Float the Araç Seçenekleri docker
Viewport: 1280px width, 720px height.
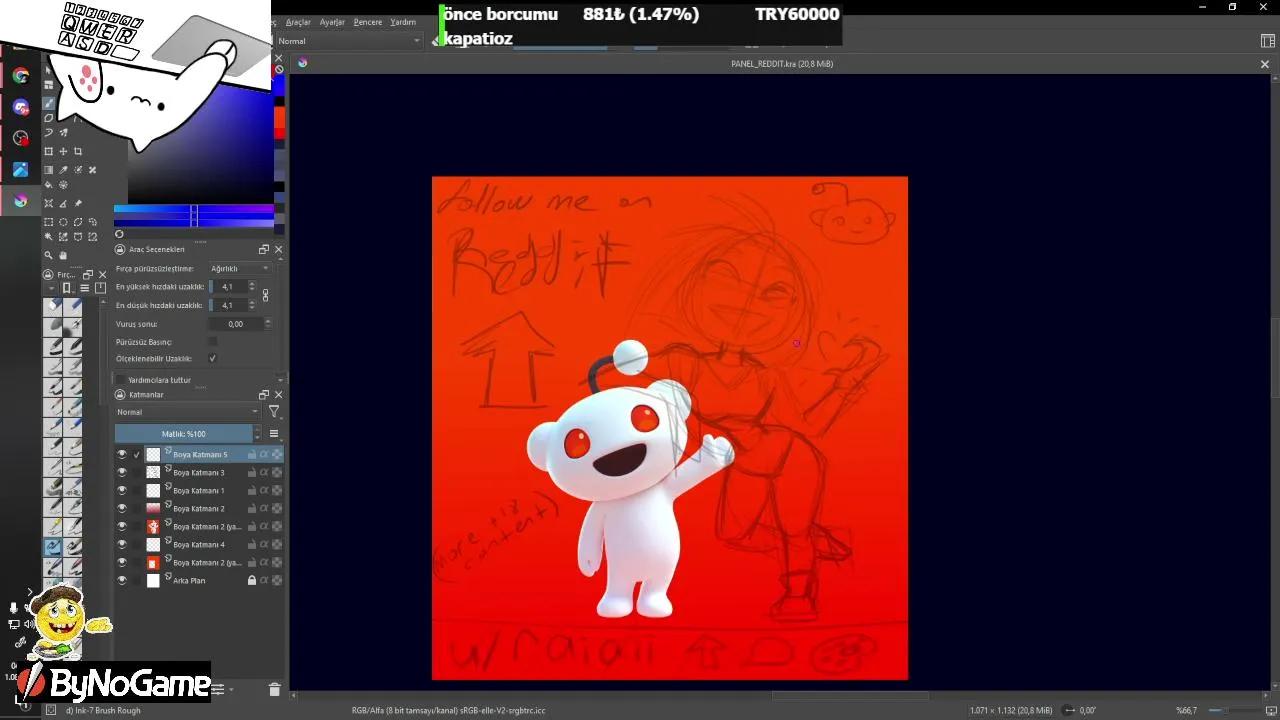point(264,249)
